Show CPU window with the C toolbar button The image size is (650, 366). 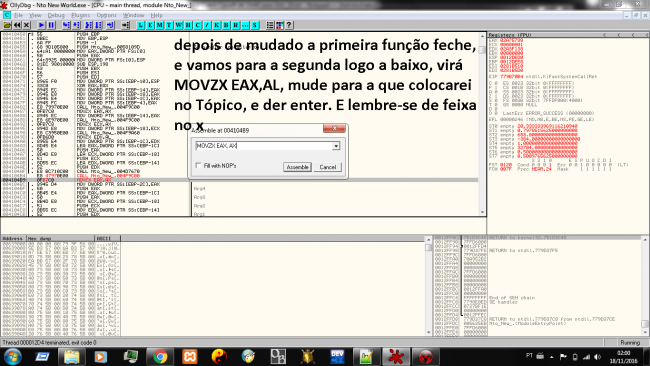pos(198,25)
